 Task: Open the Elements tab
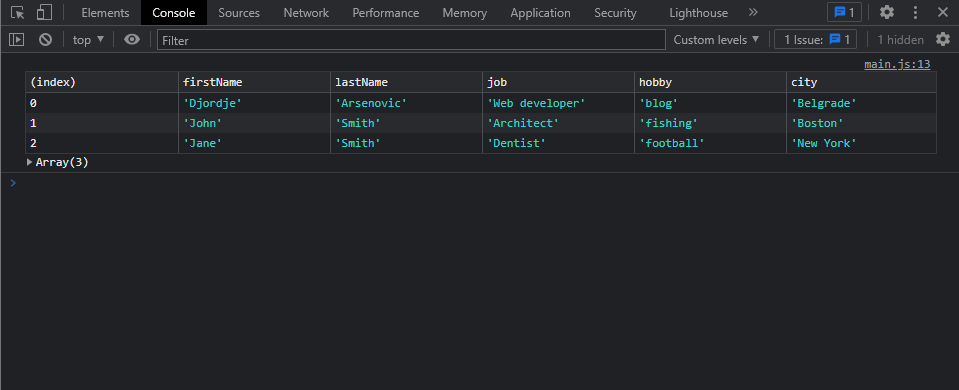point(105,13)
